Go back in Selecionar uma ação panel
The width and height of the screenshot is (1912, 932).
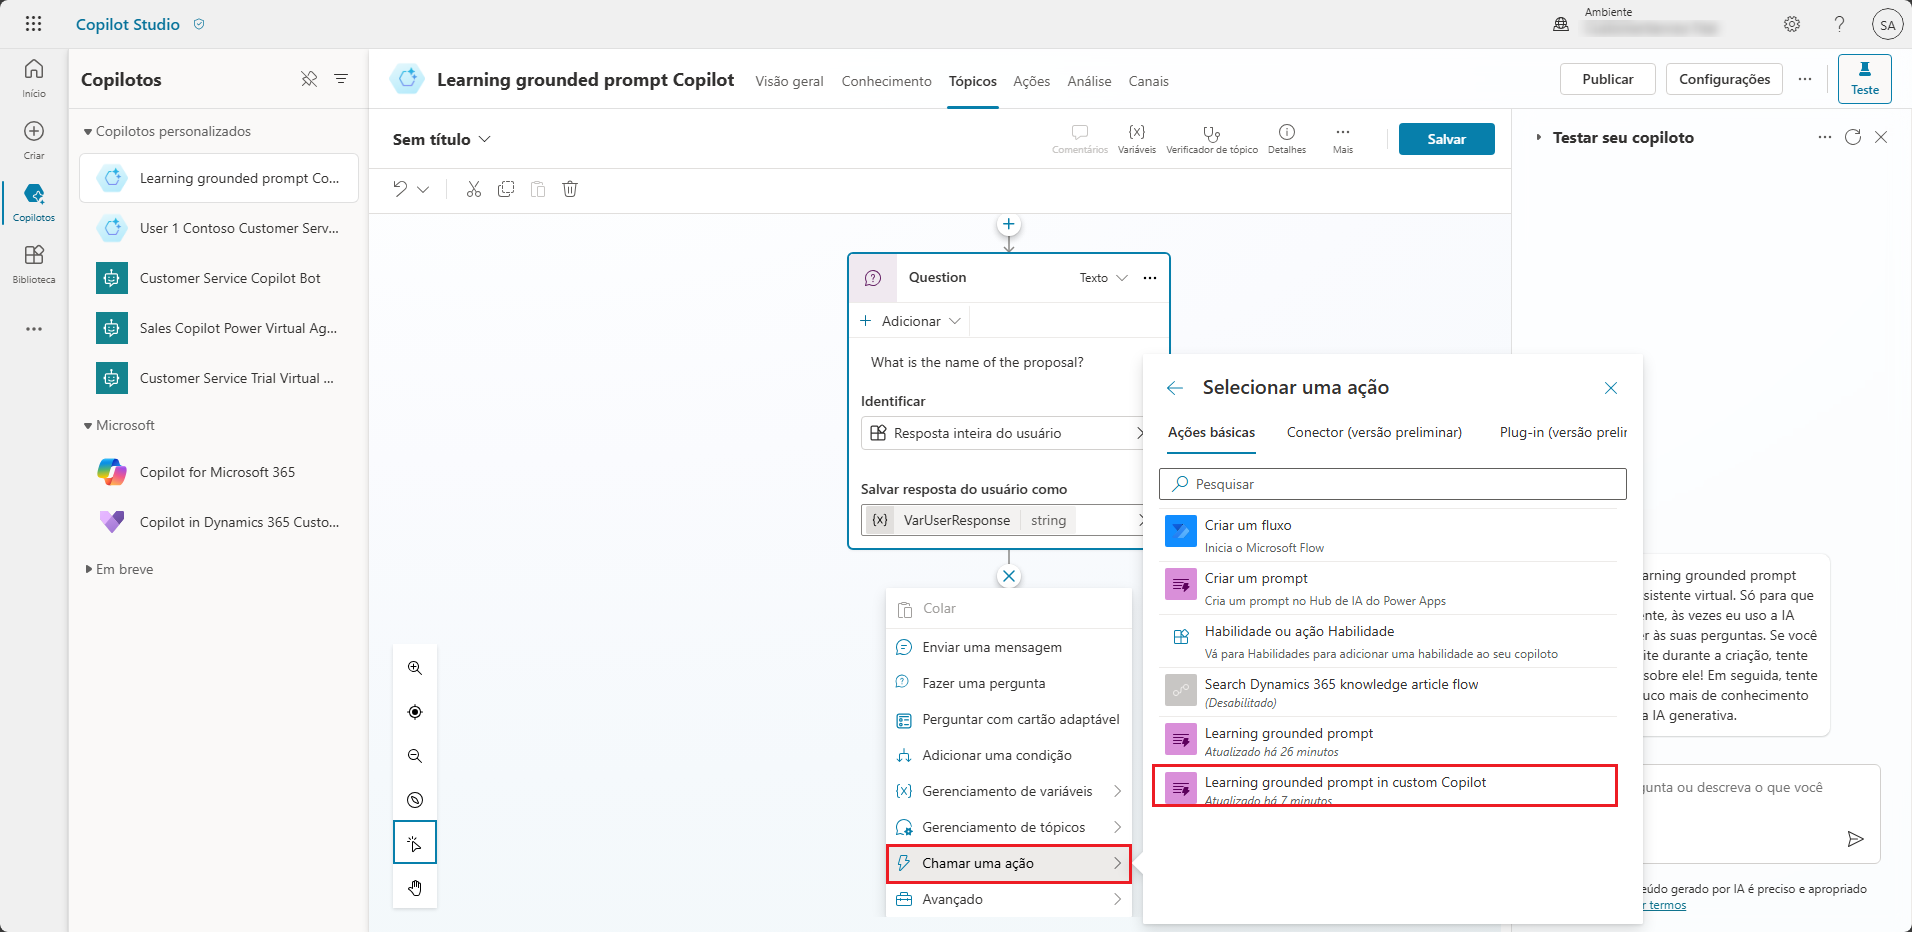[x=1175, y=388]
